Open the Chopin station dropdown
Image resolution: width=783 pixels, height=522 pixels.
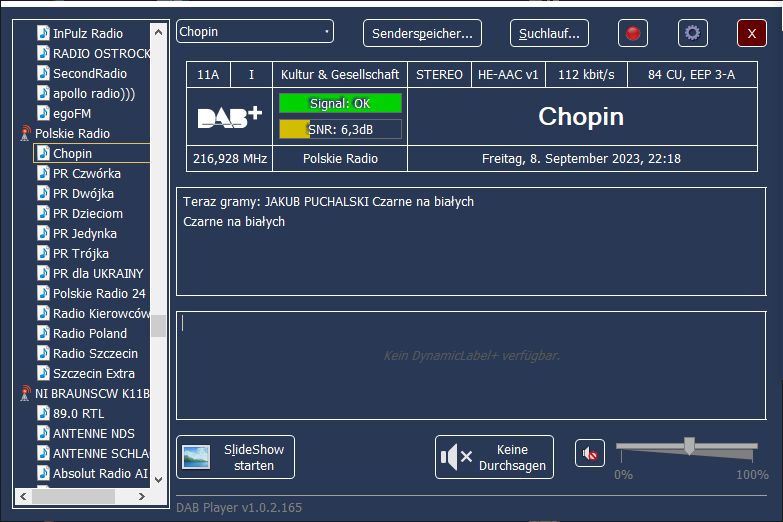coord(255,32)
